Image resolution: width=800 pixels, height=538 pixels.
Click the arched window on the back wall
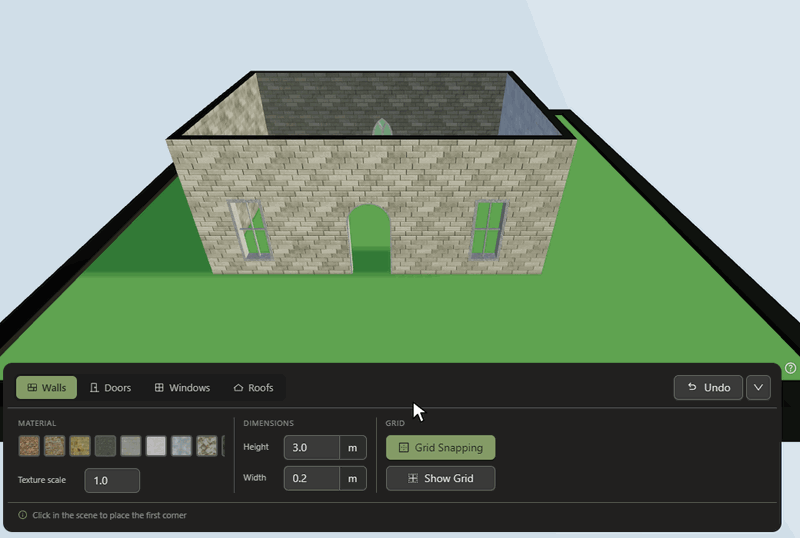(382, 127)
